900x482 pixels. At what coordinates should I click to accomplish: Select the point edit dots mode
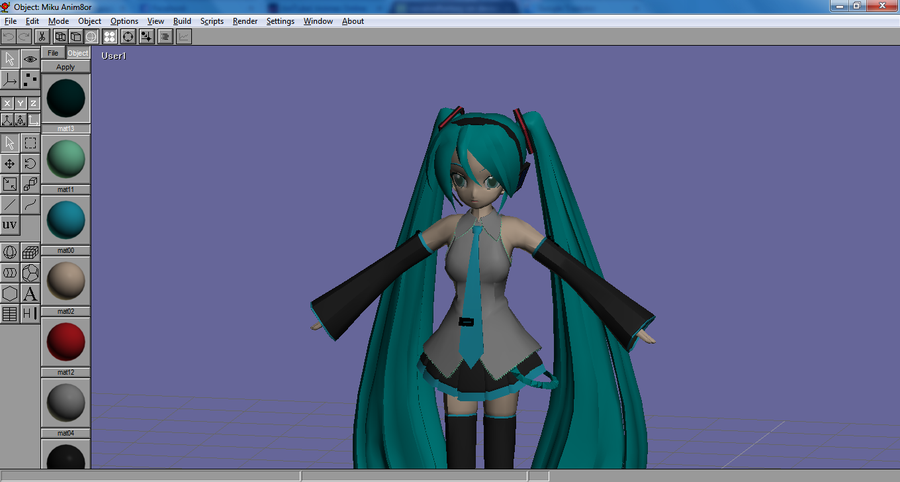click(x=30, y=79)
